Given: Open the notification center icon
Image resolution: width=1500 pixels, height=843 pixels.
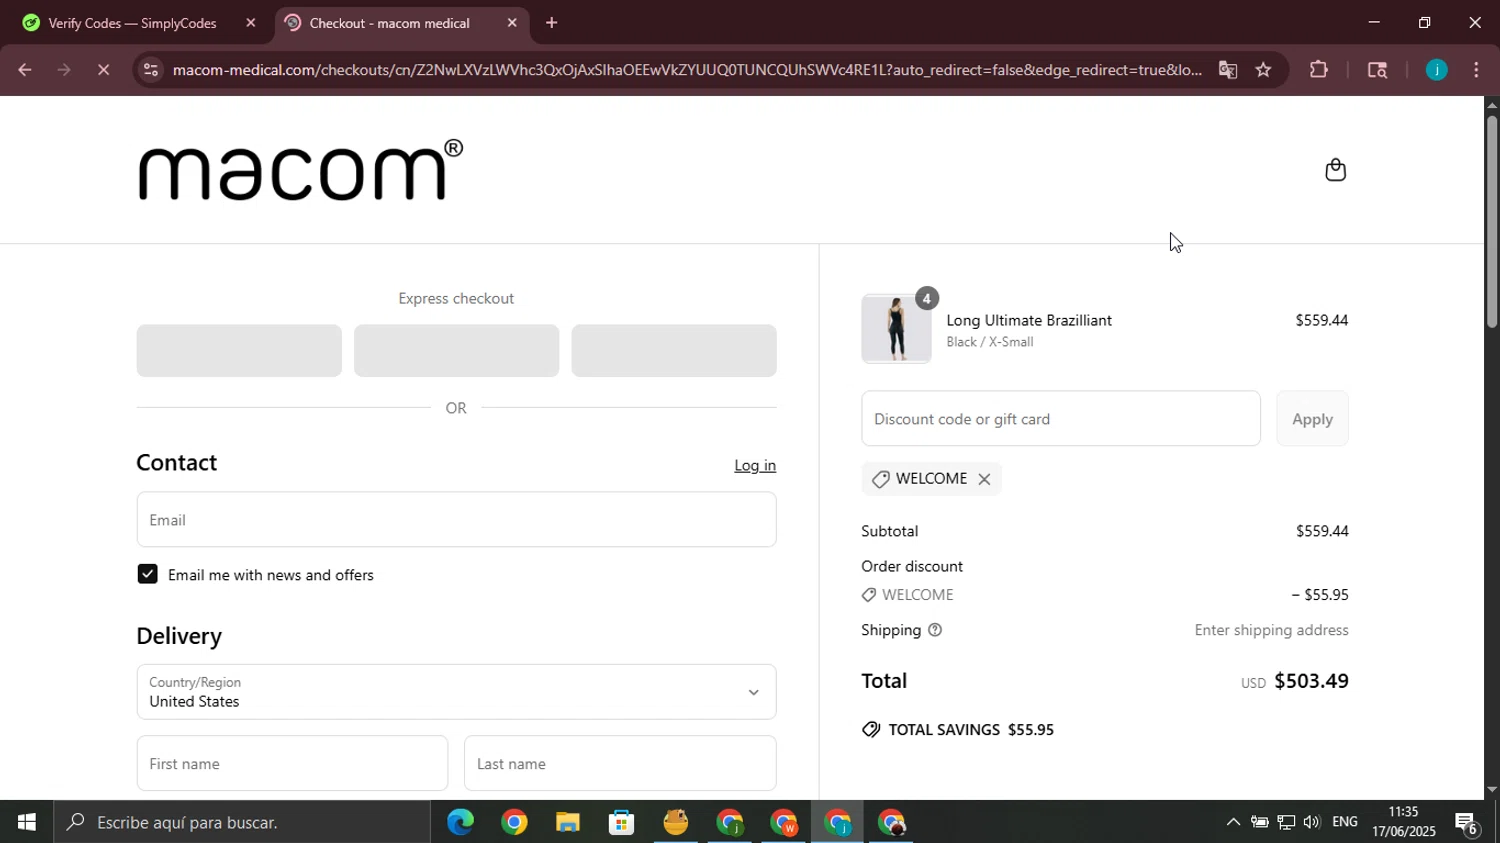Looking at the screenshot, I should tap(1467, 823).
